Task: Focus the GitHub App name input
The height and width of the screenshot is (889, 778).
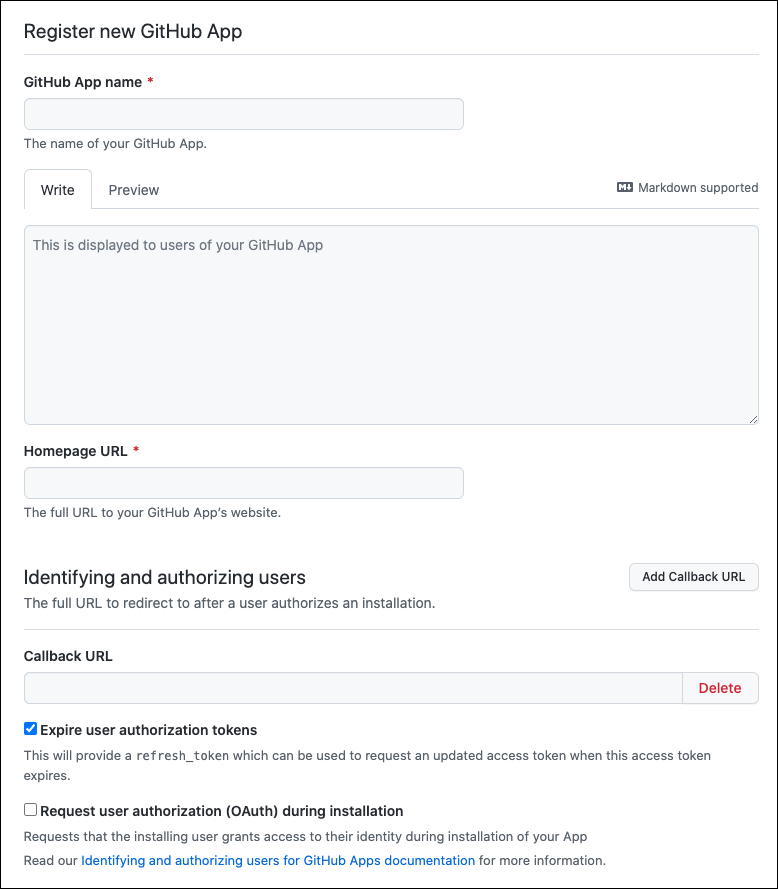Action: 243,114
